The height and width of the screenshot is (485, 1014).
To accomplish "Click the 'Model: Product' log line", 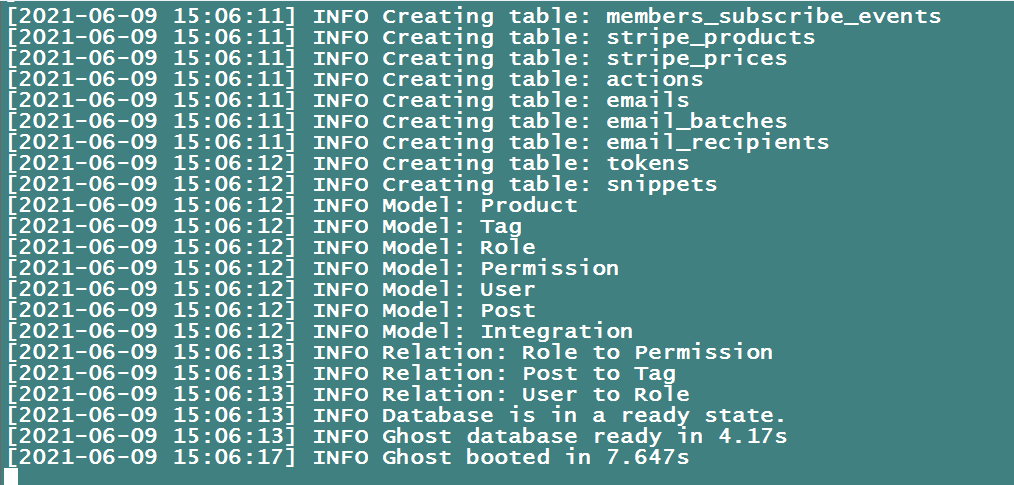I will [480, 205].
